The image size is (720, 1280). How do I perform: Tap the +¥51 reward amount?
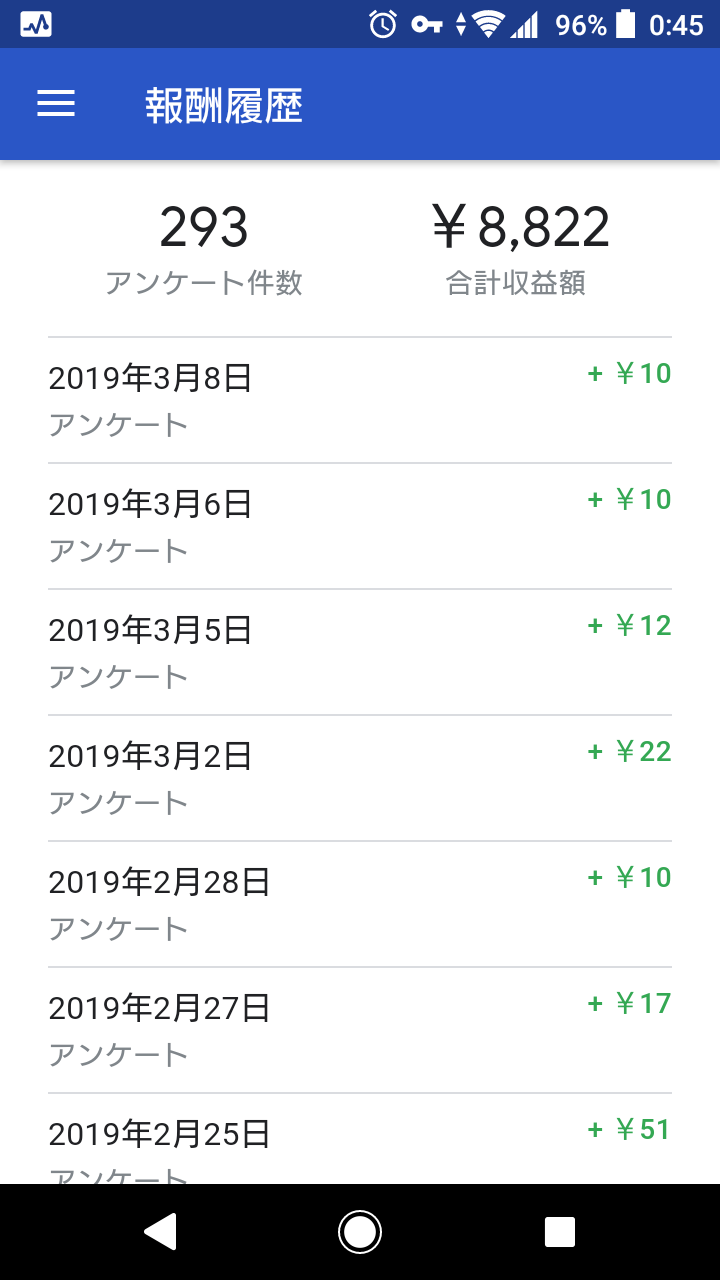coord(629,1130)
